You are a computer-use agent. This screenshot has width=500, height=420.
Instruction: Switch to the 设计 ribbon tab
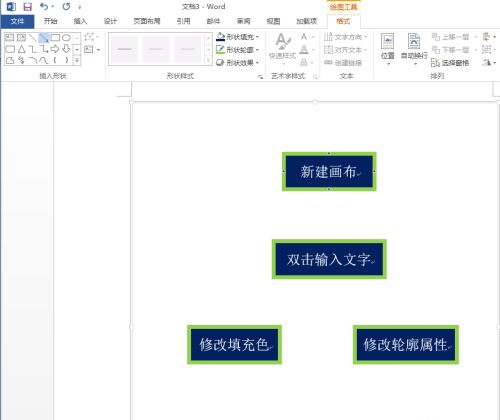(110, 21)
